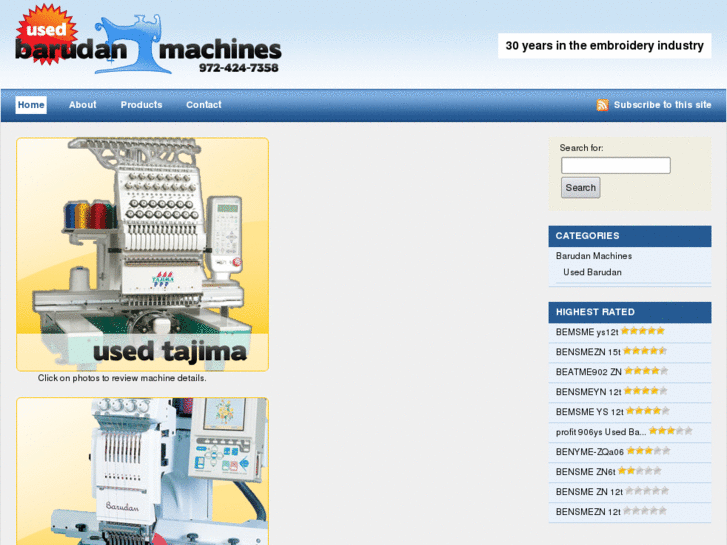Viewport: 727px width, 545px height.
Task: Click Subscribe to this site link
Action: pos(663,105)
